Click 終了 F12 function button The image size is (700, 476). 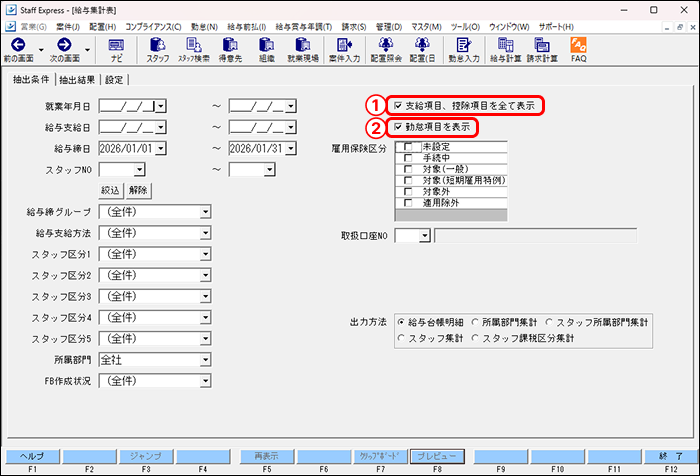[x=671, y=456]
